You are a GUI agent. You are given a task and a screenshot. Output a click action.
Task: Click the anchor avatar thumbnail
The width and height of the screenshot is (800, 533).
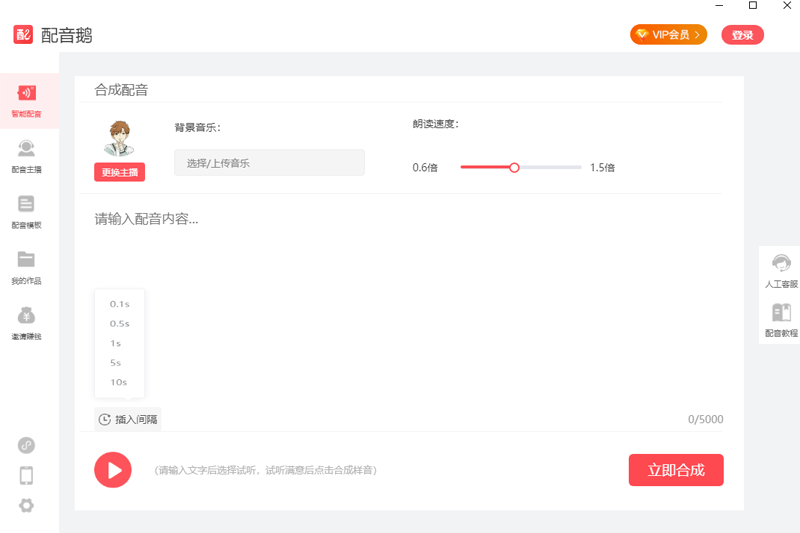coord(120,139)
